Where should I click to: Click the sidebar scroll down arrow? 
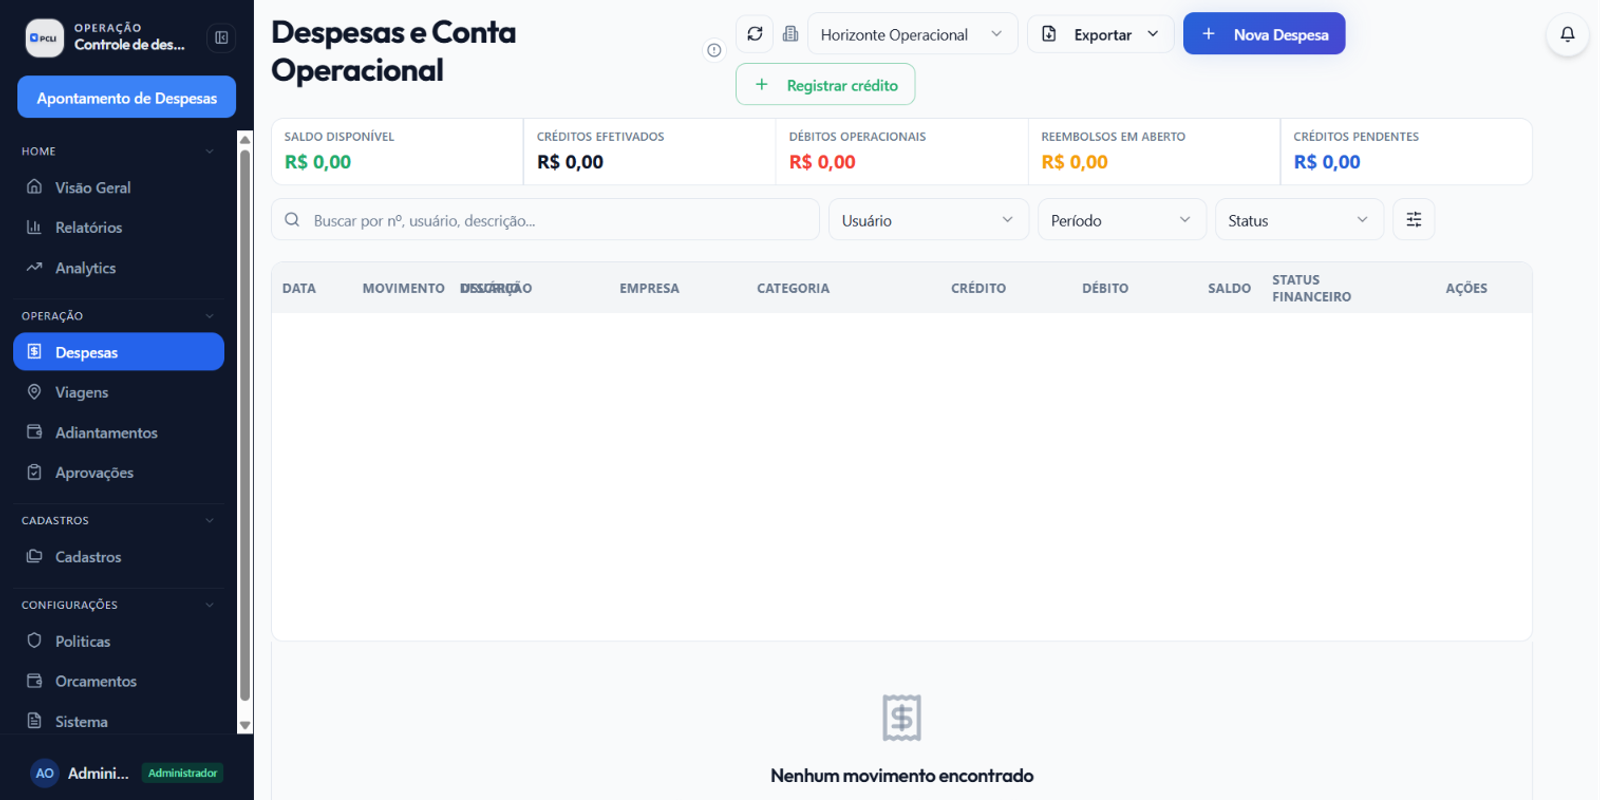click(245, 726)
